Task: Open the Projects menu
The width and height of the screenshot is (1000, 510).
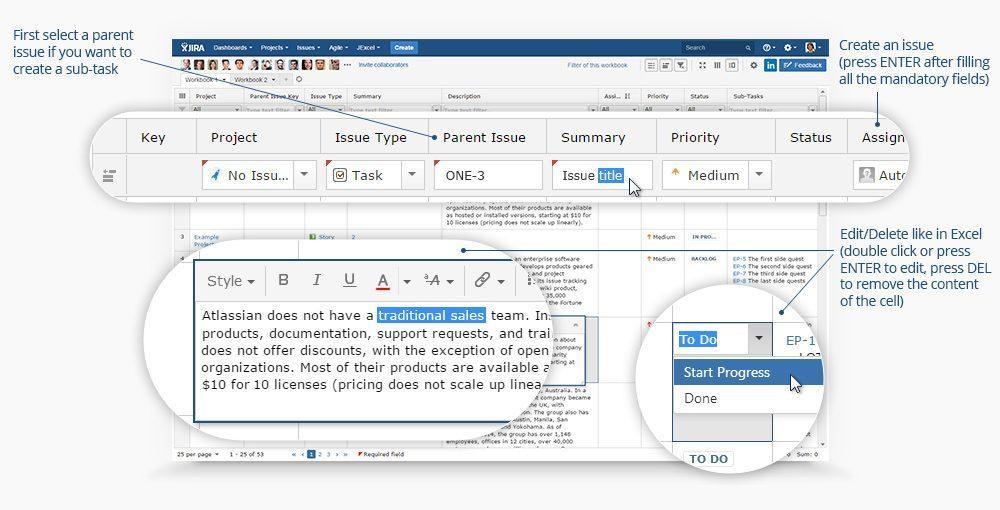Action: [x=274, y=48]
